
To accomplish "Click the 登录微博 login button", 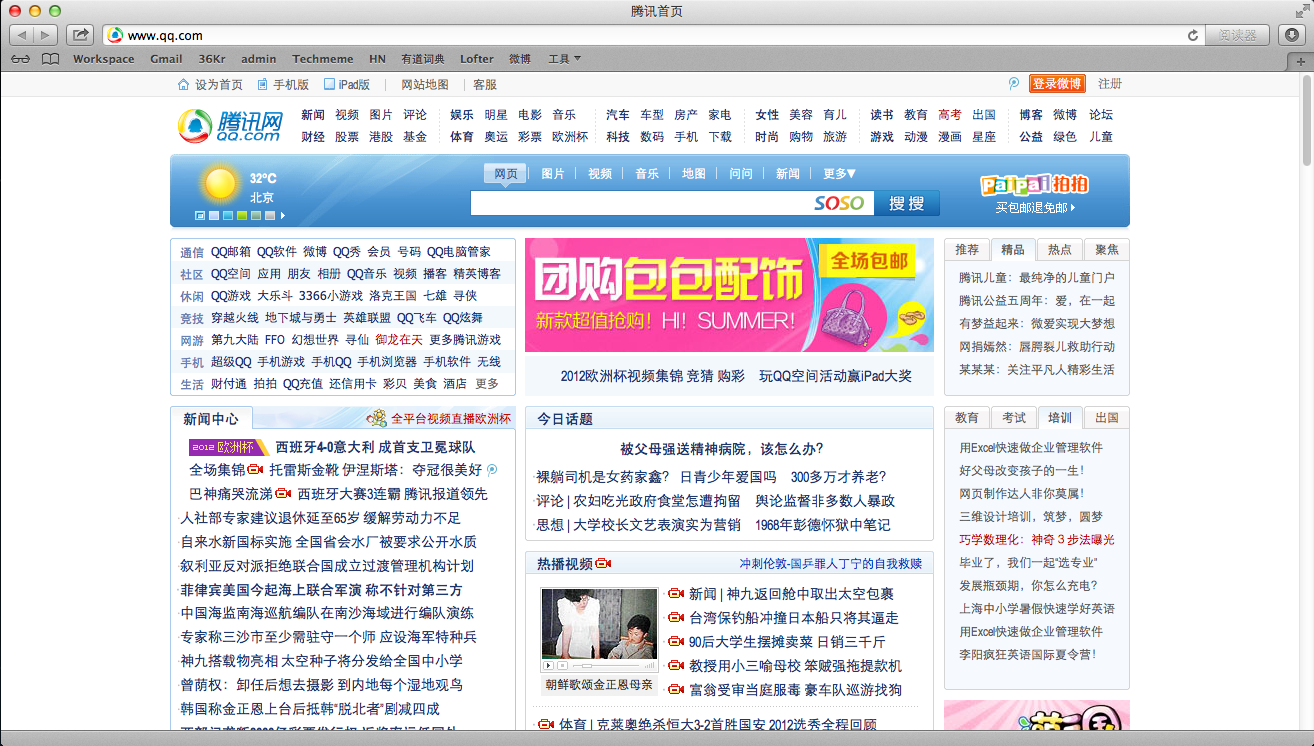I will [1057, 84].
